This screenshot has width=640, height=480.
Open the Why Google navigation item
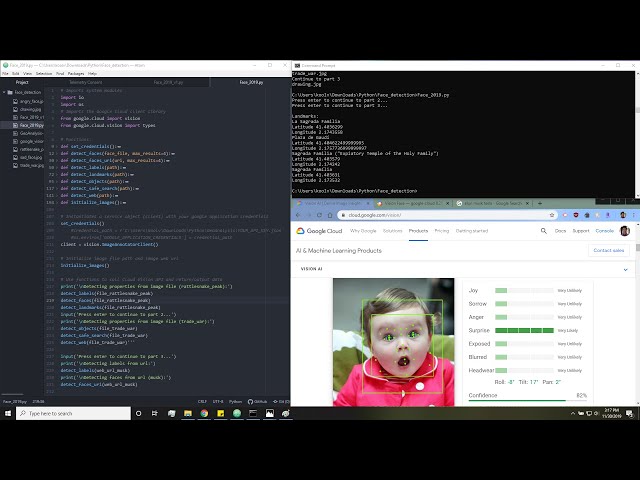[363, 231]
